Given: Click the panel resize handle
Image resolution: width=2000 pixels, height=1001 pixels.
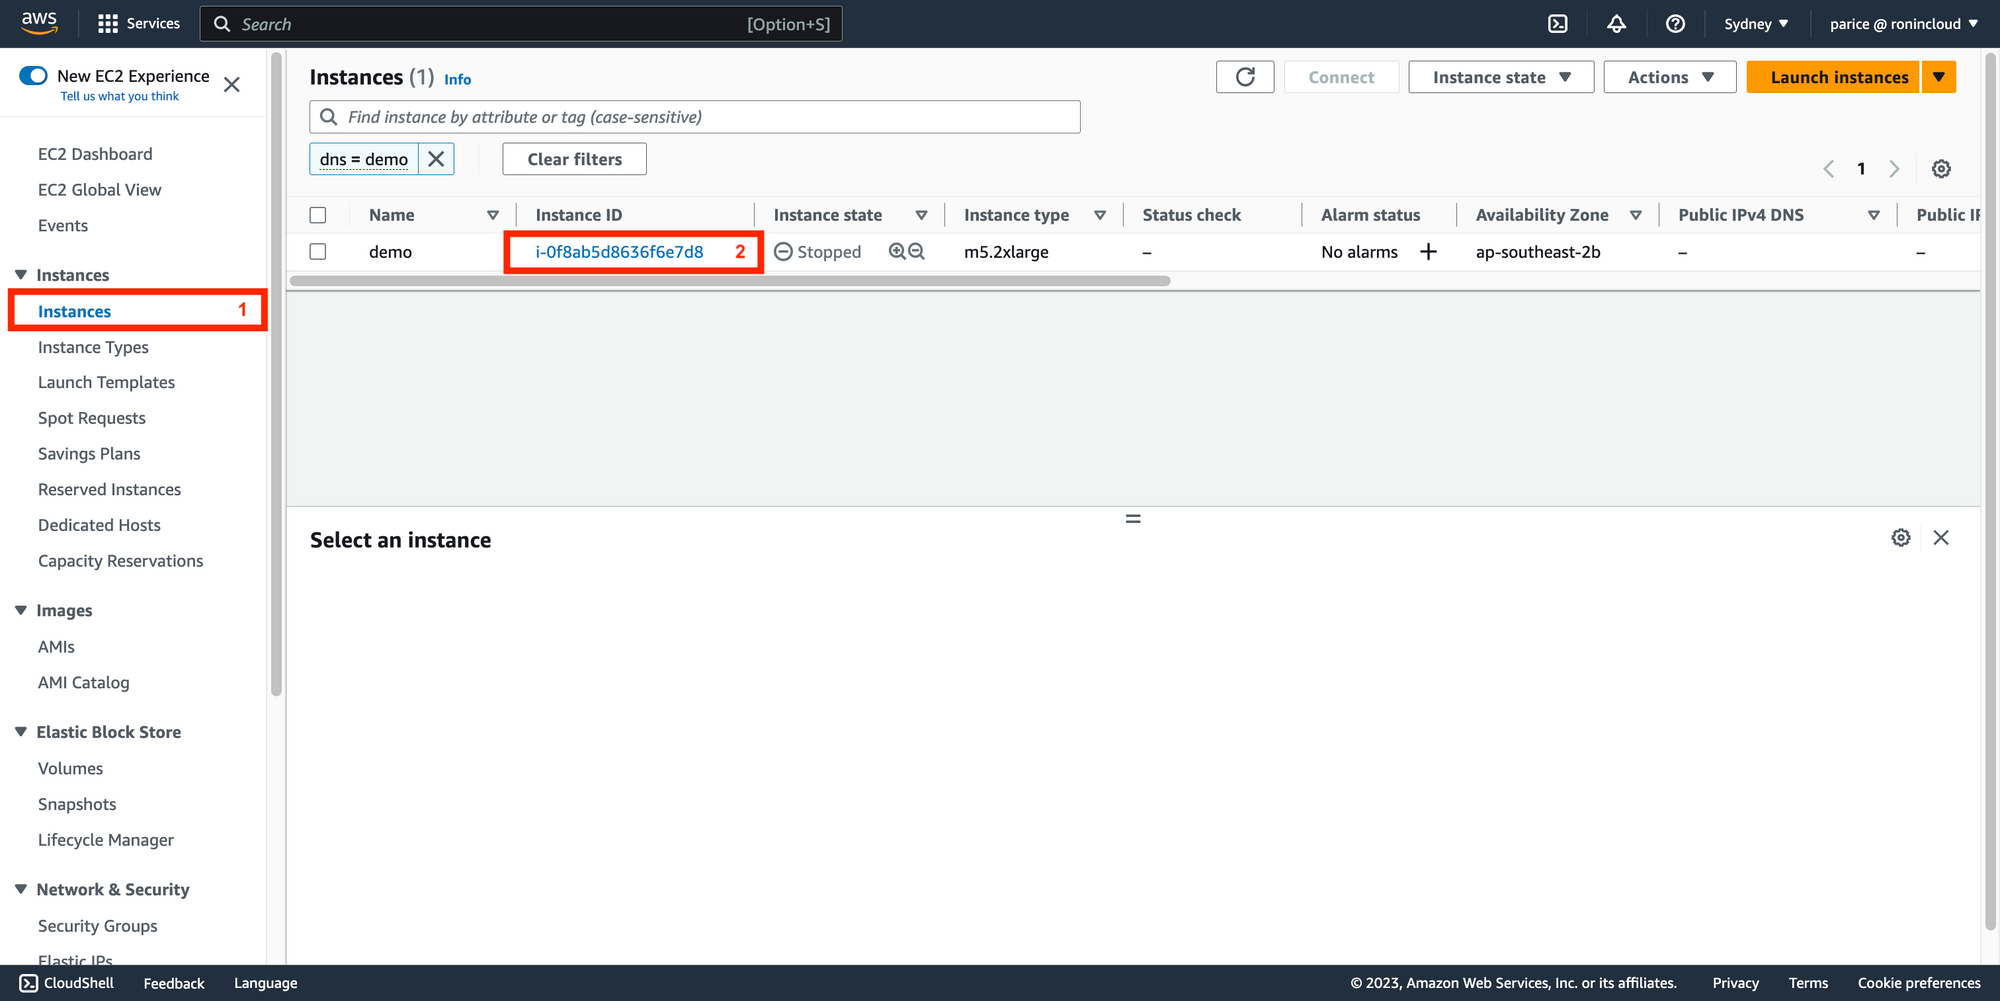Looking at the screenshot, I should click(1133, 519).
